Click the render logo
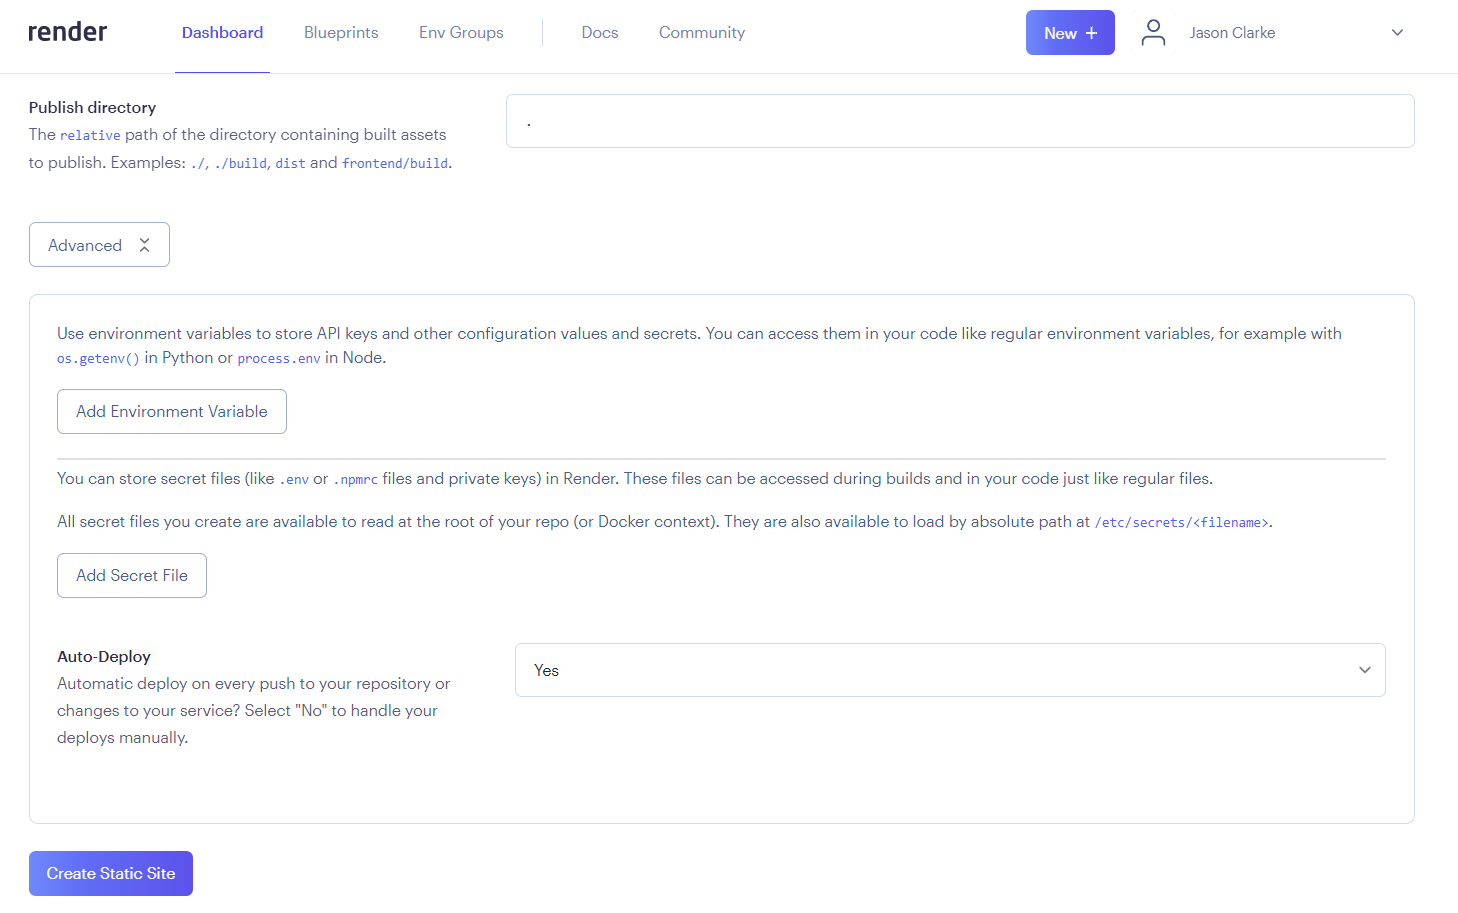Image resolution: width=1458 pixels, height=913 pixels. 67,32
